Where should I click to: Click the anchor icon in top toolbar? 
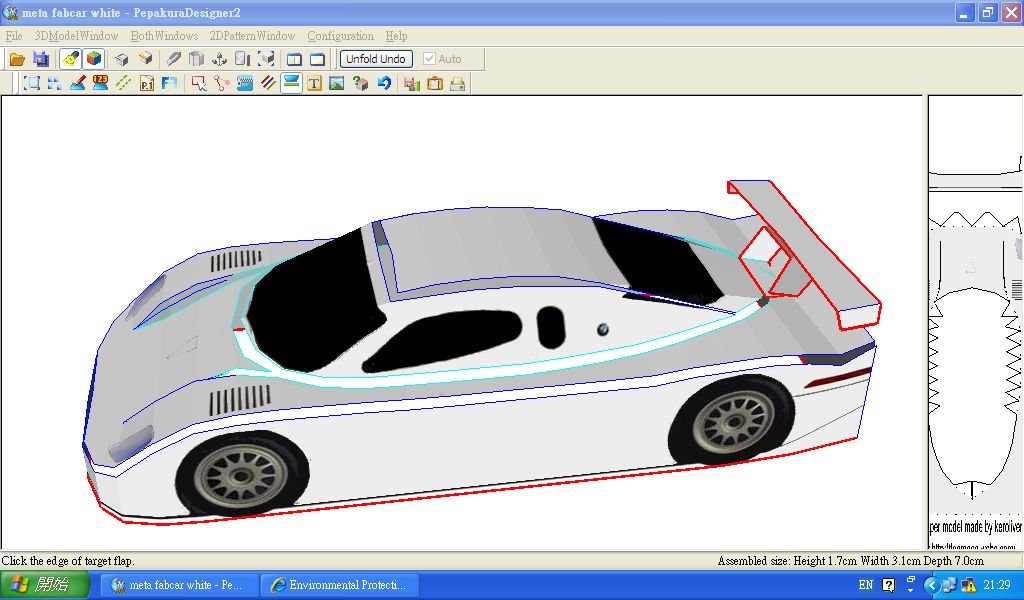coord(219,59)
